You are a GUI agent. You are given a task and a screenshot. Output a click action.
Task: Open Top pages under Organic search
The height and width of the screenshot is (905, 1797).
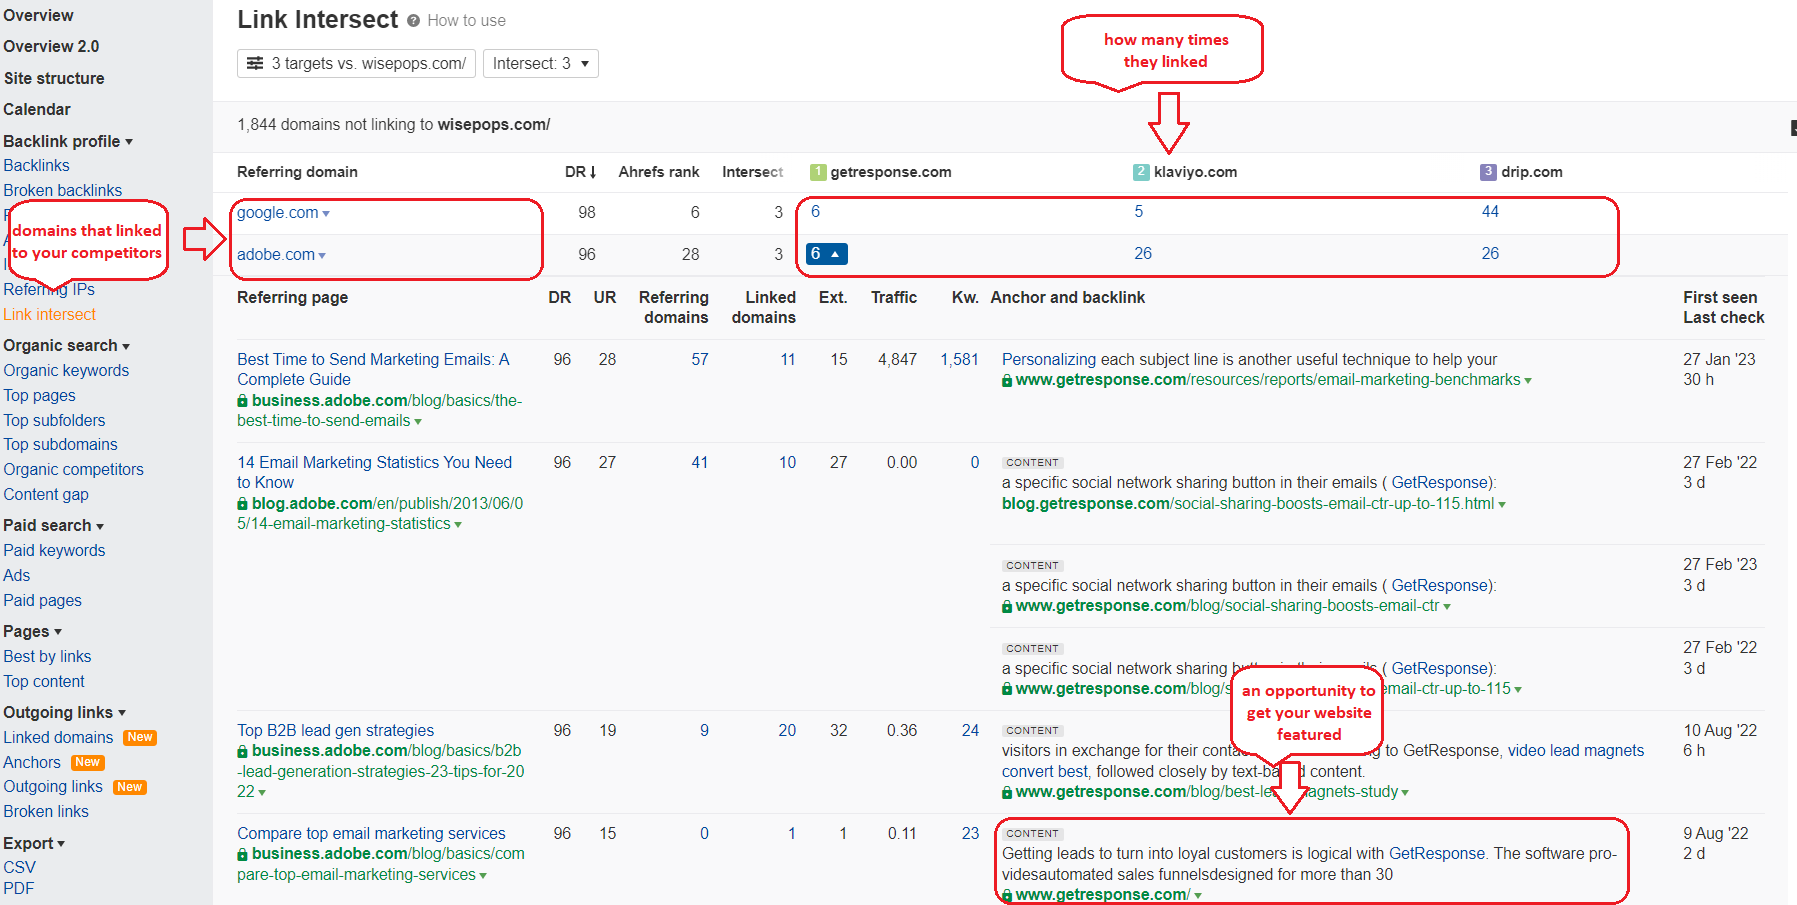(x=39, y=395)
